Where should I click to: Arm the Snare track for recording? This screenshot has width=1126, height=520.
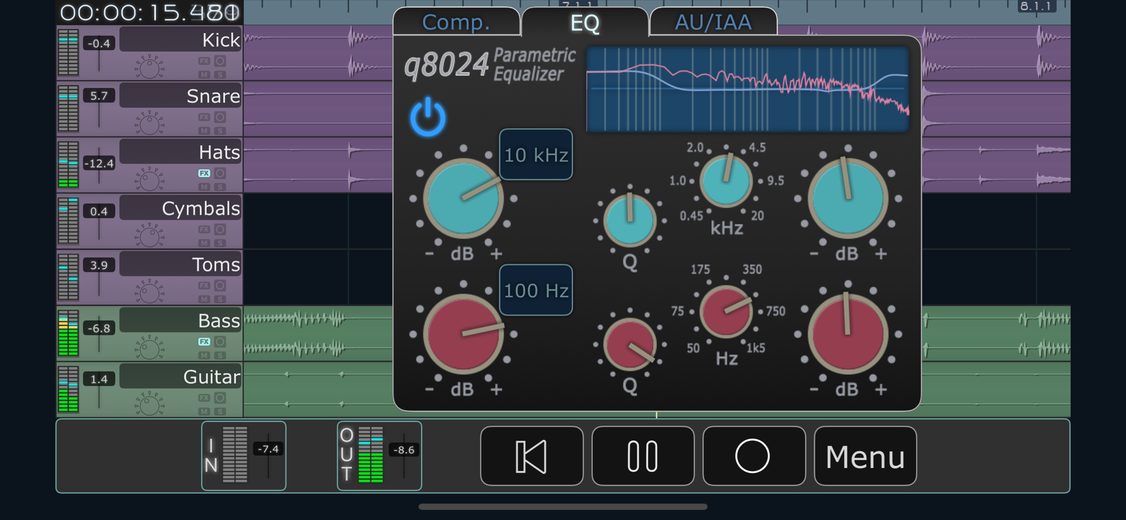(x=220, y=117)
